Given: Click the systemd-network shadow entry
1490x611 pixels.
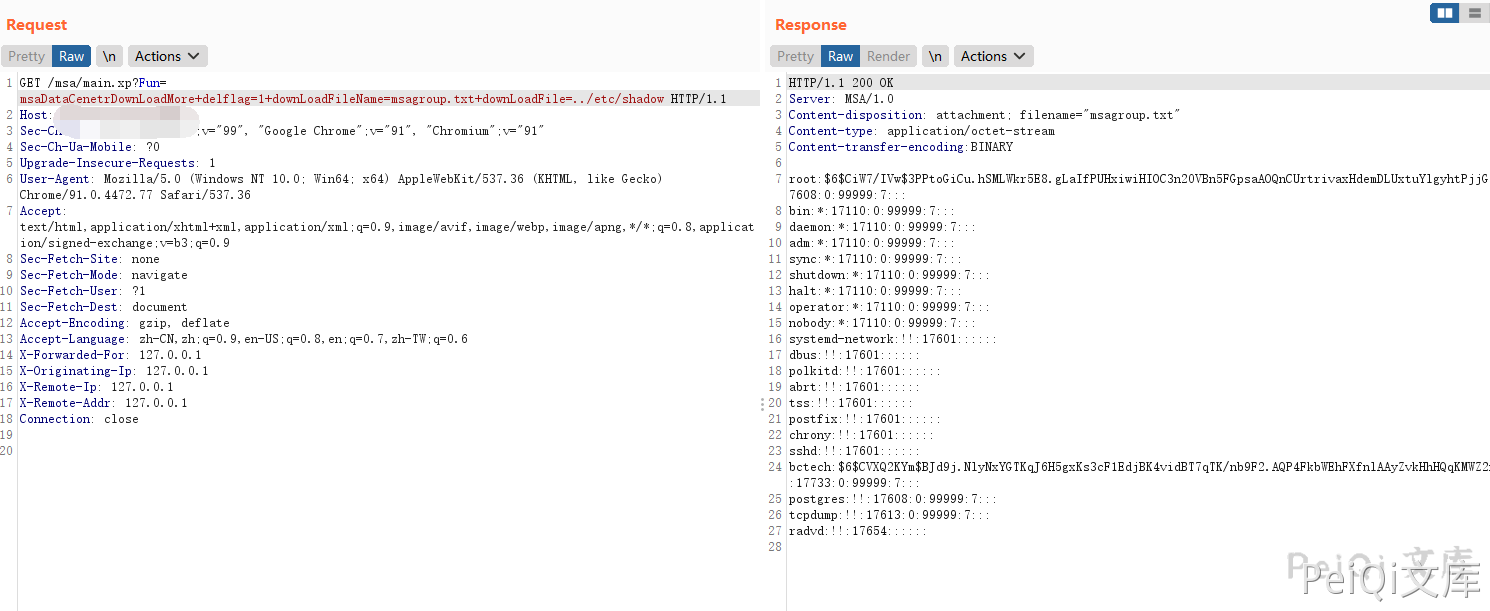Looking at the screenshot, I should 893,339.
